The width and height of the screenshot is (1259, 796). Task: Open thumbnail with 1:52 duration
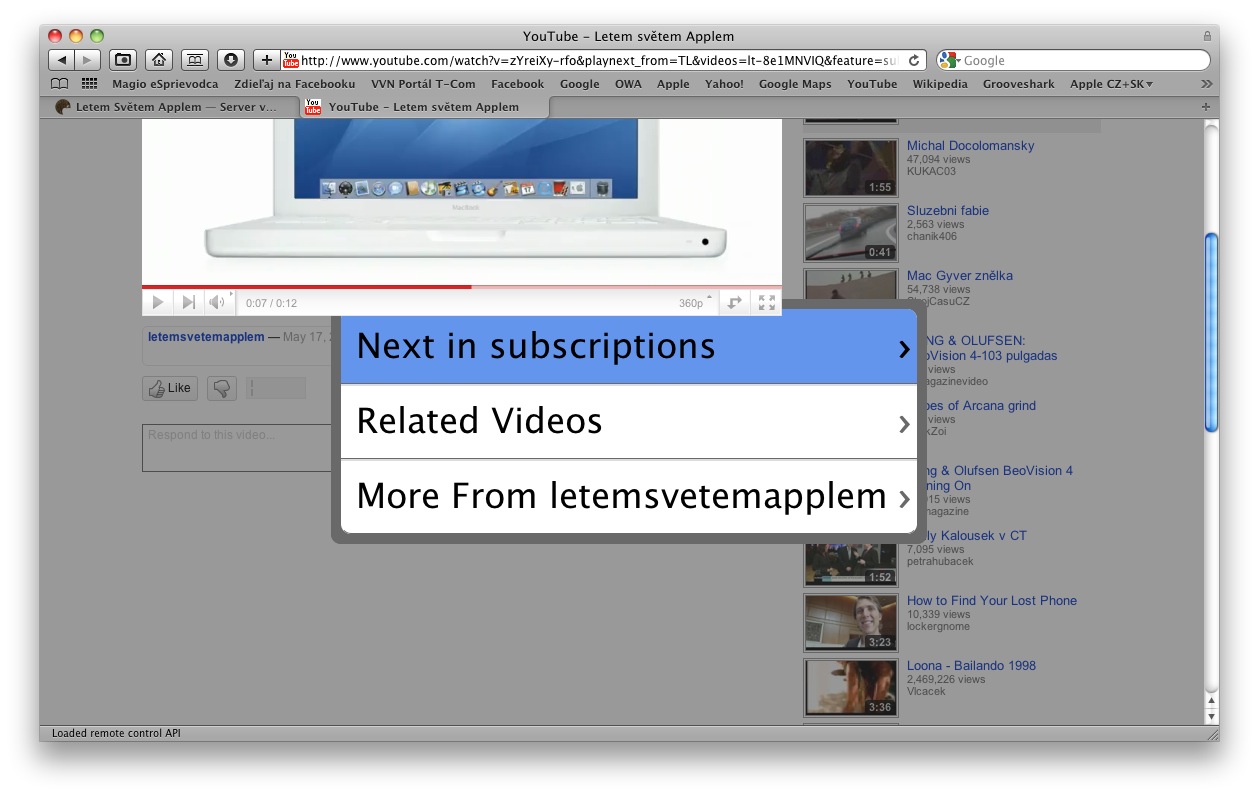pos(851,564)
